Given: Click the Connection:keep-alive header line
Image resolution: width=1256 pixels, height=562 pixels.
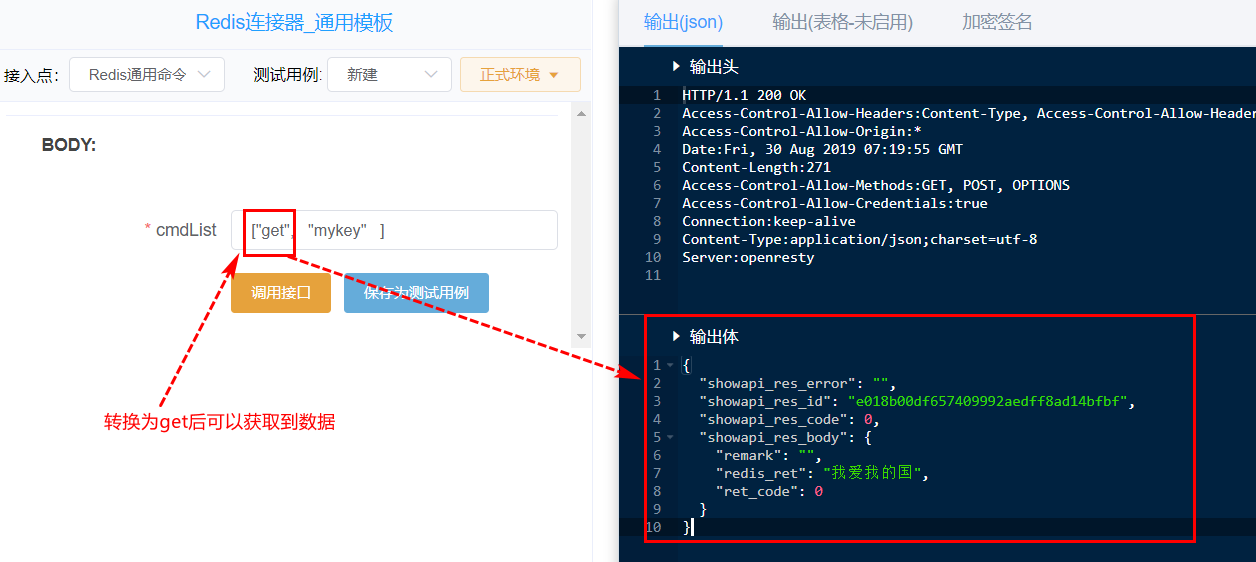Looking at the screenshot, I should tap(769, 221).
